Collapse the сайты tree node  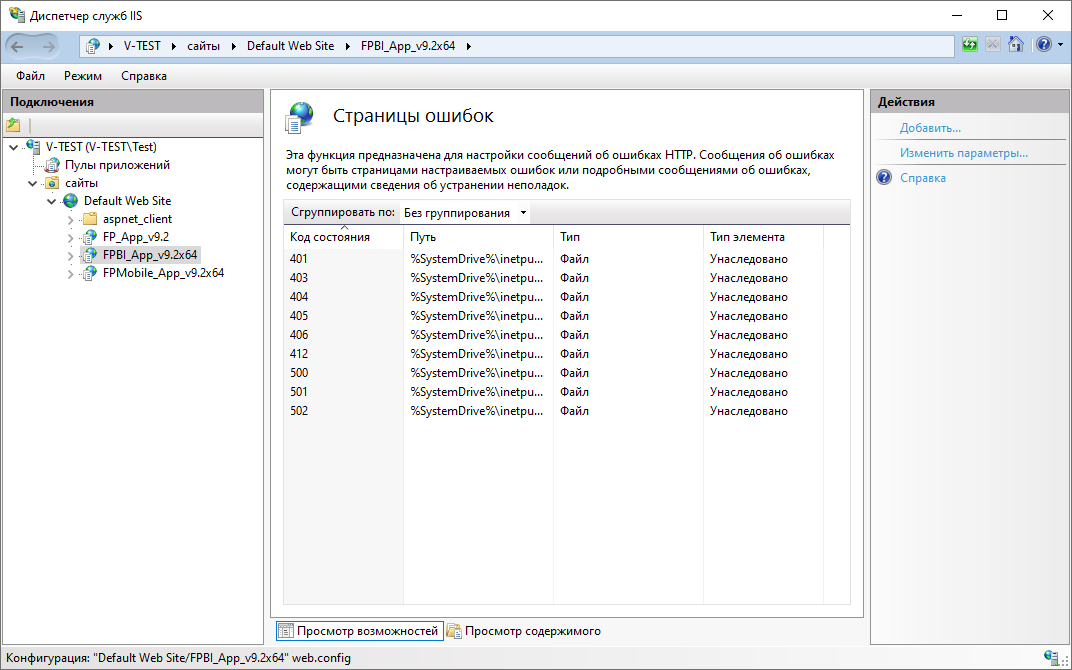tap(32, 184)
